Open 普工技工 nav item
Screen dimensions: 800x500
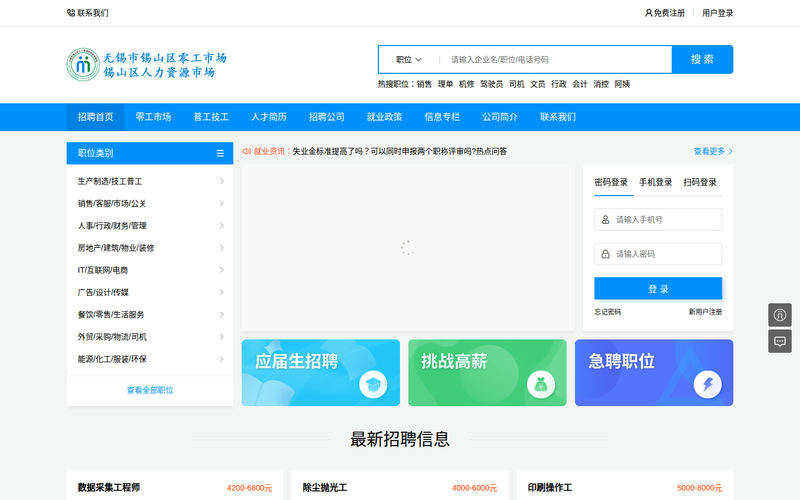pyautogui.click(x=211, y=117)
